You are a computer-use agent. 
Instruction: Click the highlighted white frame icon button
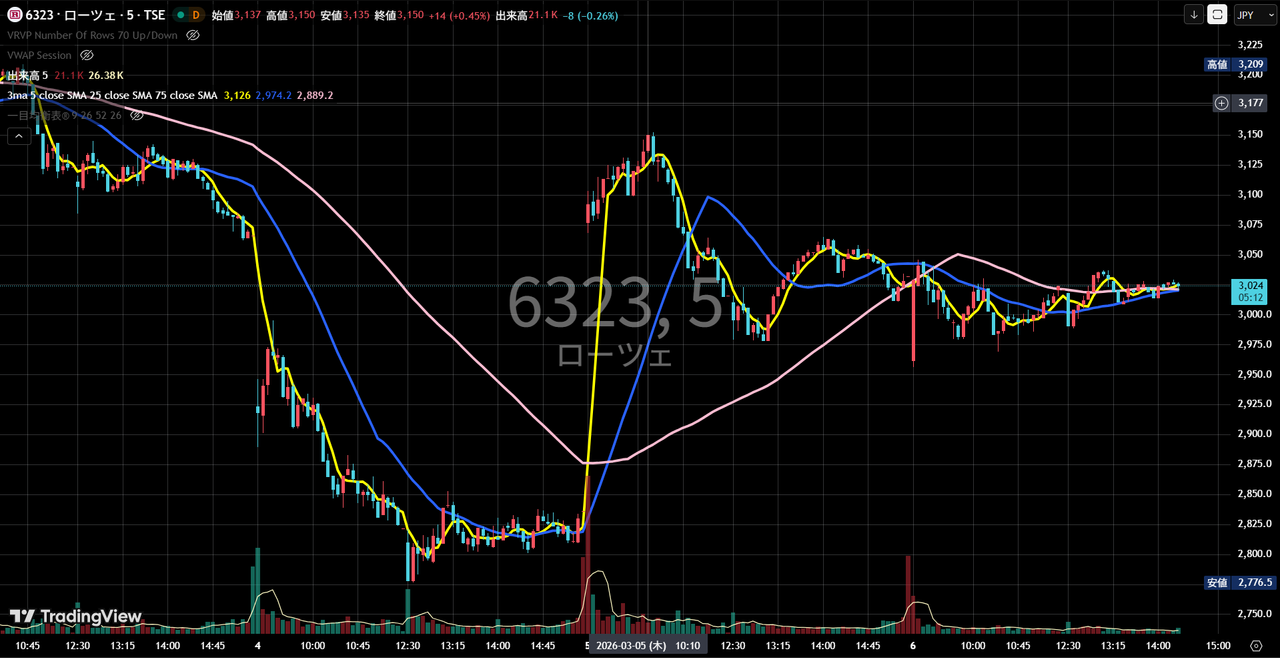[1218, 14]
